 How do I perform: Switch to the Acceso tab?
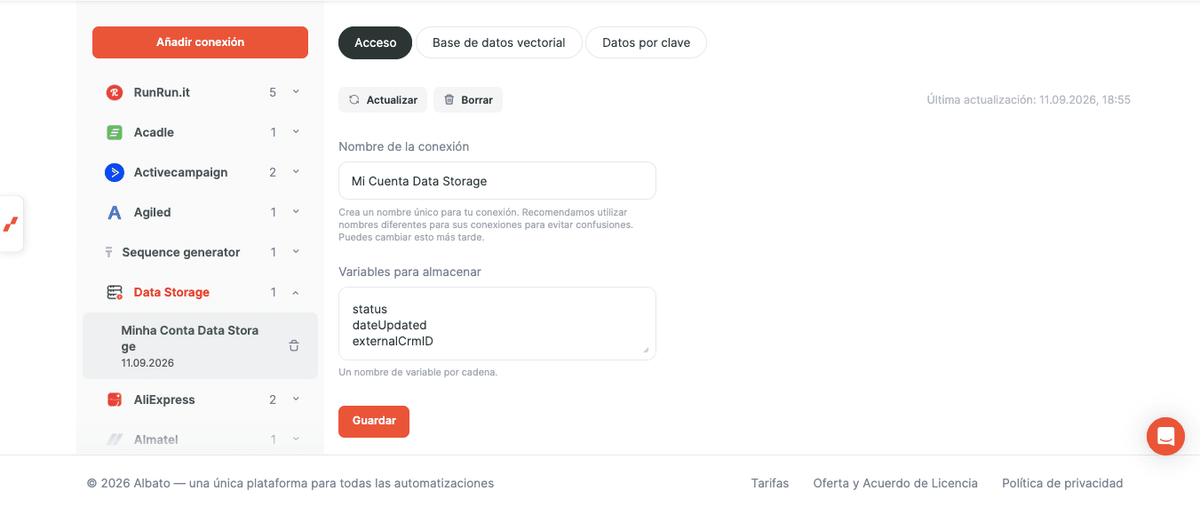tap(375, 43)
